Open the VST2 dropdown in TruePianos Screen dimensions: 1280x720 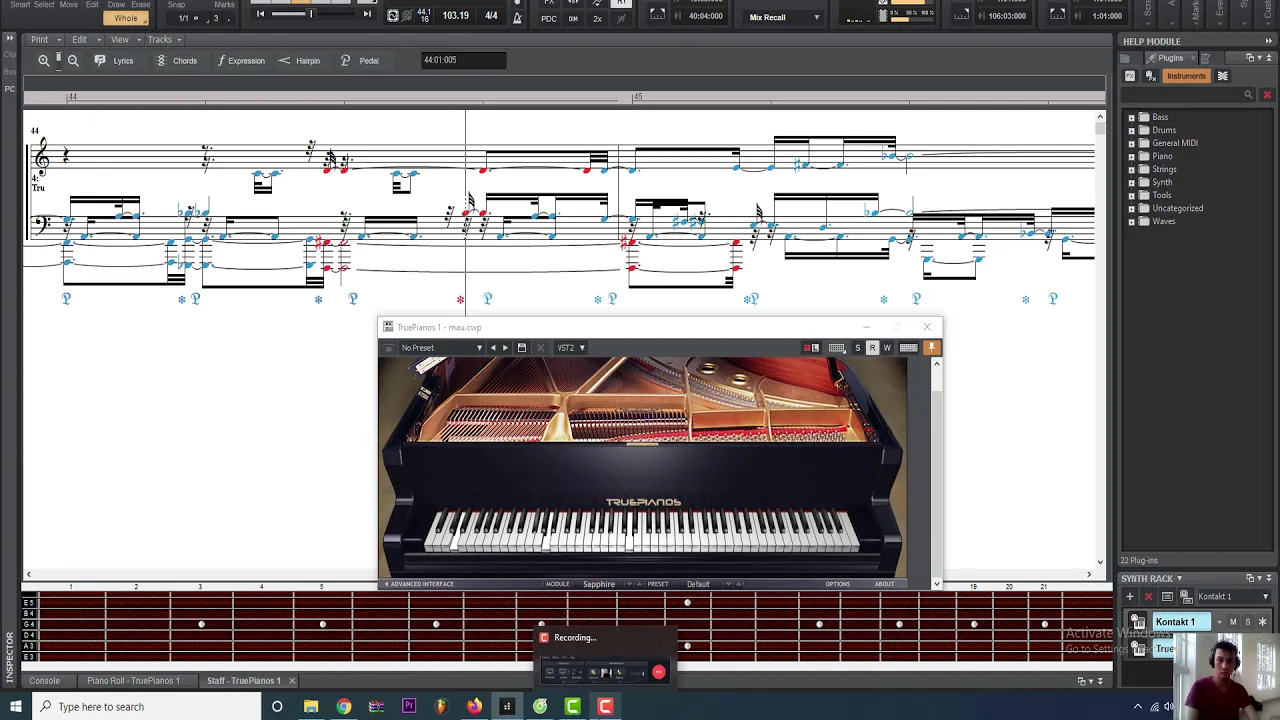click(x=571, y=348)
